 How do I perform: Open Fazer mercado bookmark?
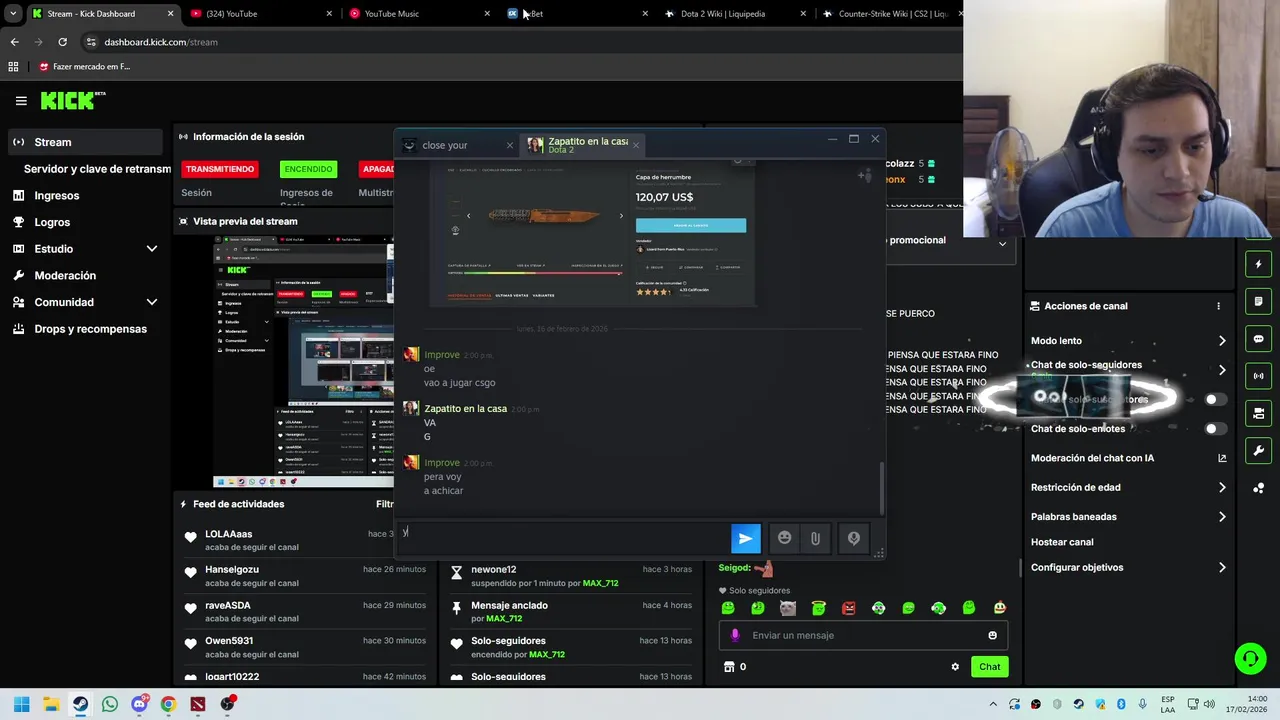click(85, 67)
